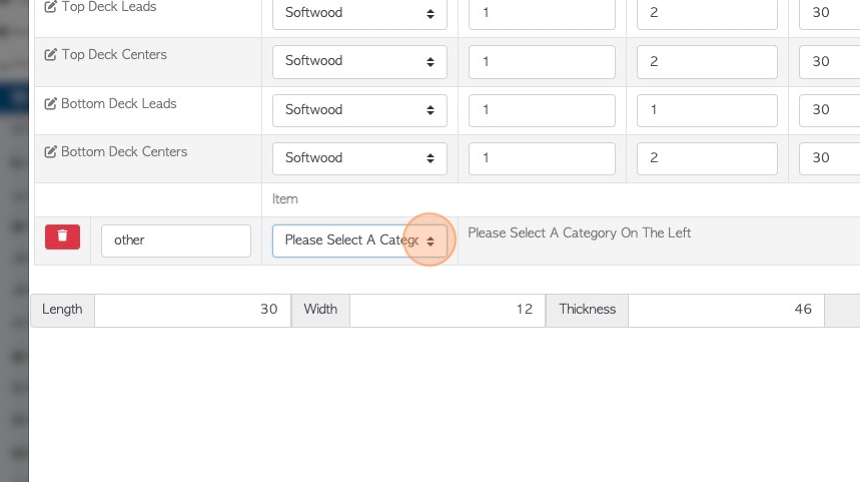The image size is (860, 482).
Task: Click Bottom Deck Centers field containing 2
Action: [x=707, y=158]
